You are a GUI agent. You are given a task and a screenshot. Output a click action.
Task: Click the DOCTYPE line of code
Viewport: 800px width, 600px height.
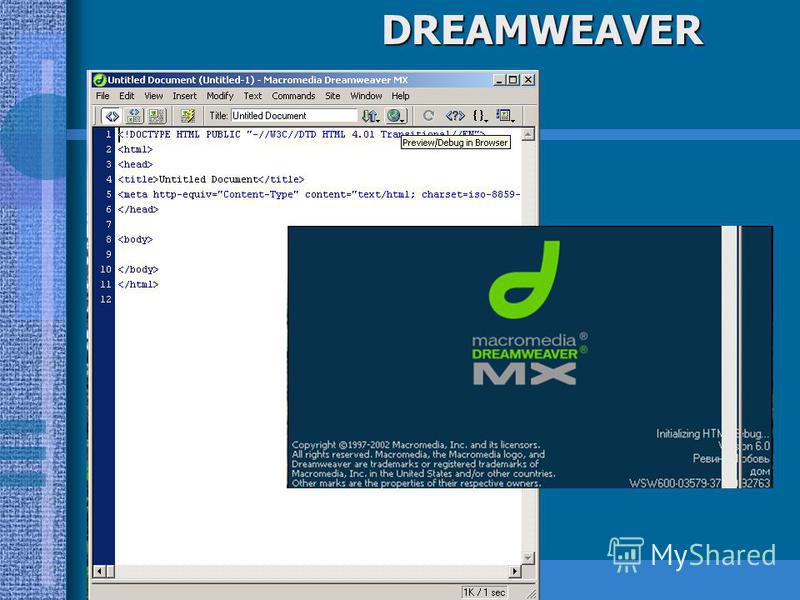coord(301,135)
